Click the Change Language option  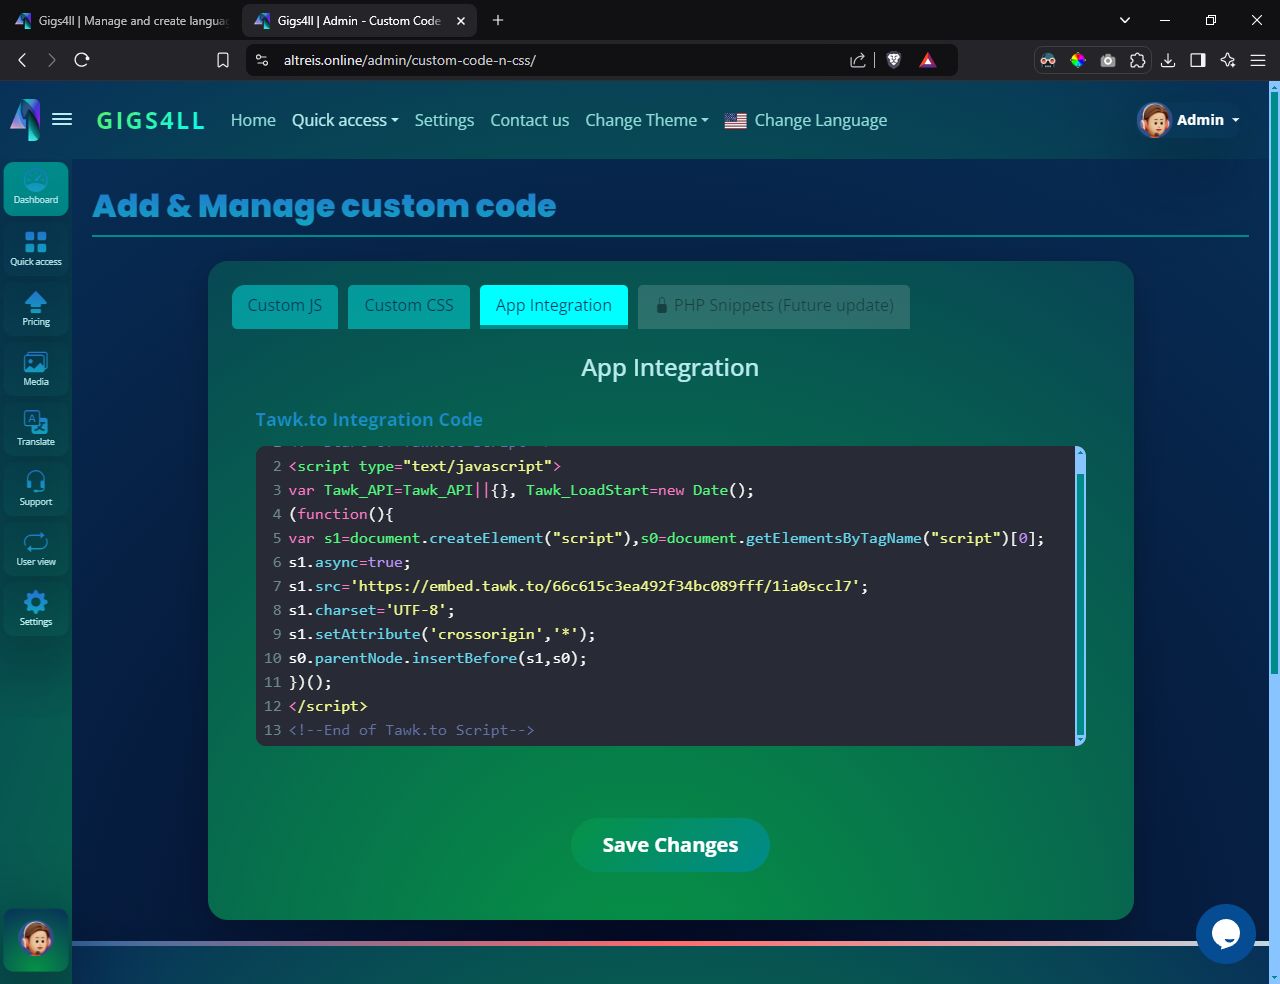(819, 120)
